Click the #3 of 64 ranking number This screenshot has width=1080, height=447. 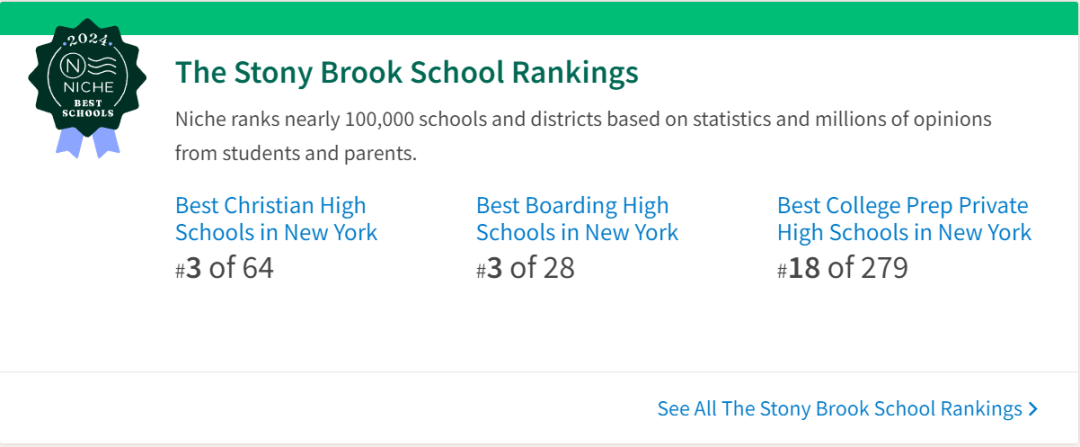(225, 268)
